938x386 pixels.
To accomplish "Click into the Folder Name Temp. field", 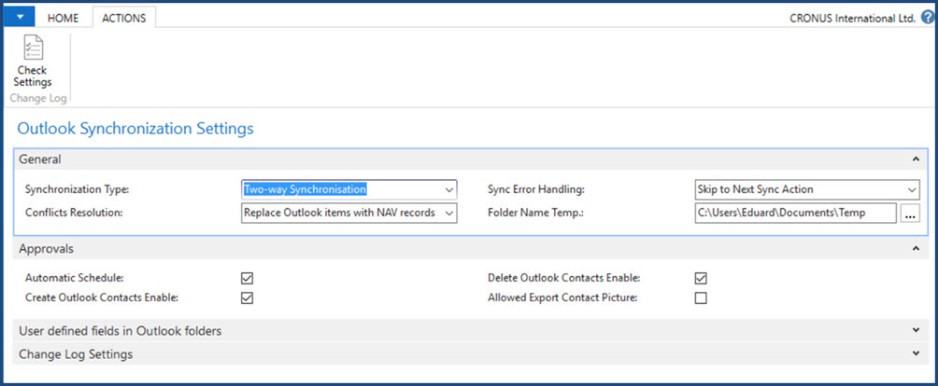I will 795,212.
